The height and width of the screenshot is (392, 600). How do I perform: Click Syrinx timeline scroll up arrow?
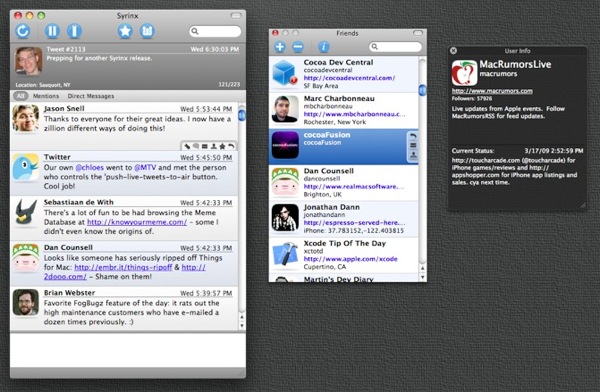coord(242,317)
